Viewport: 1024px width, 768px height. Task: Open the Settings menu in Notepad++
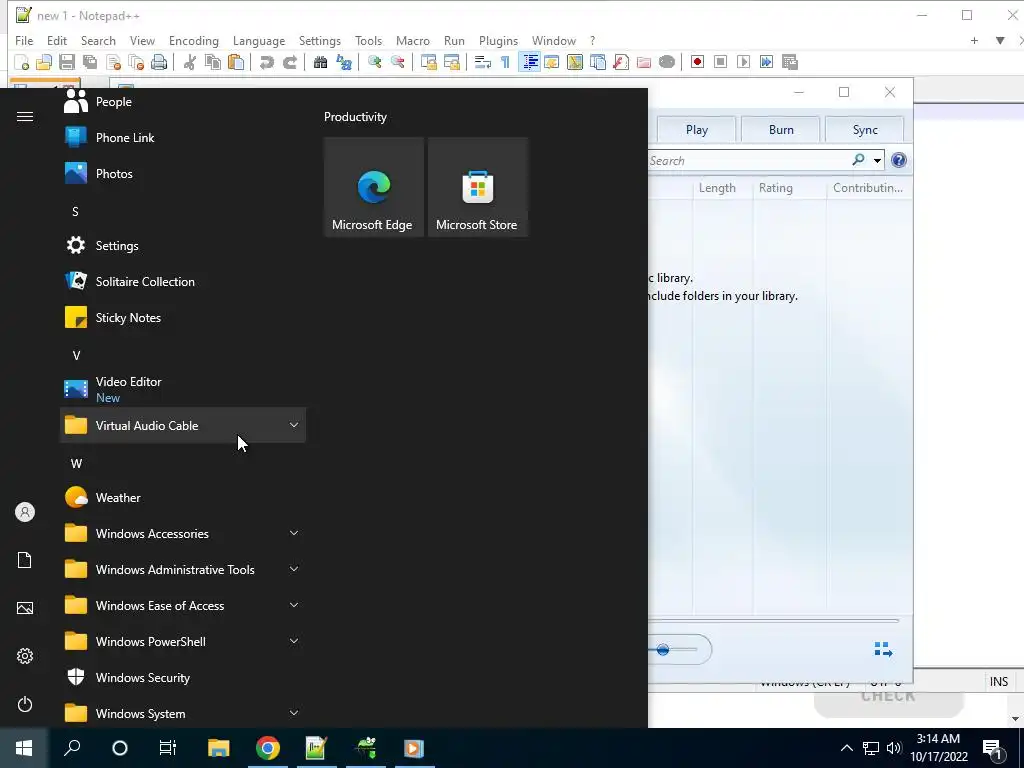coord(319,40)
